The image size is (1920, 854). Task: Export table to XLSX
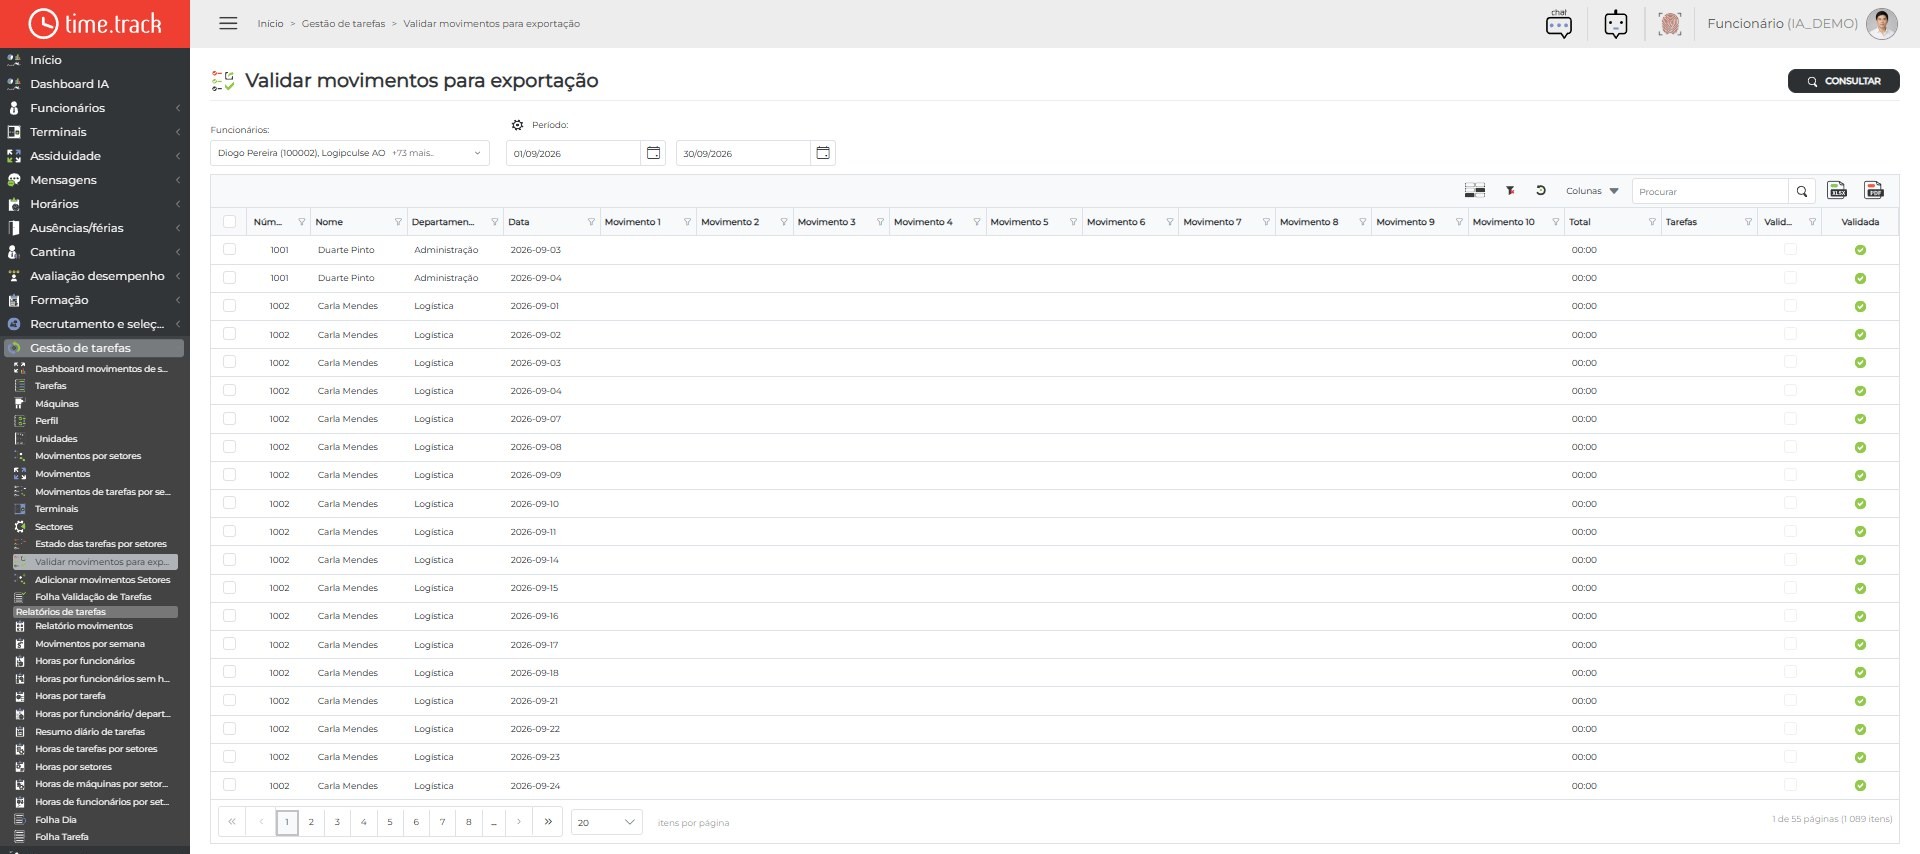pos(1837,190)
